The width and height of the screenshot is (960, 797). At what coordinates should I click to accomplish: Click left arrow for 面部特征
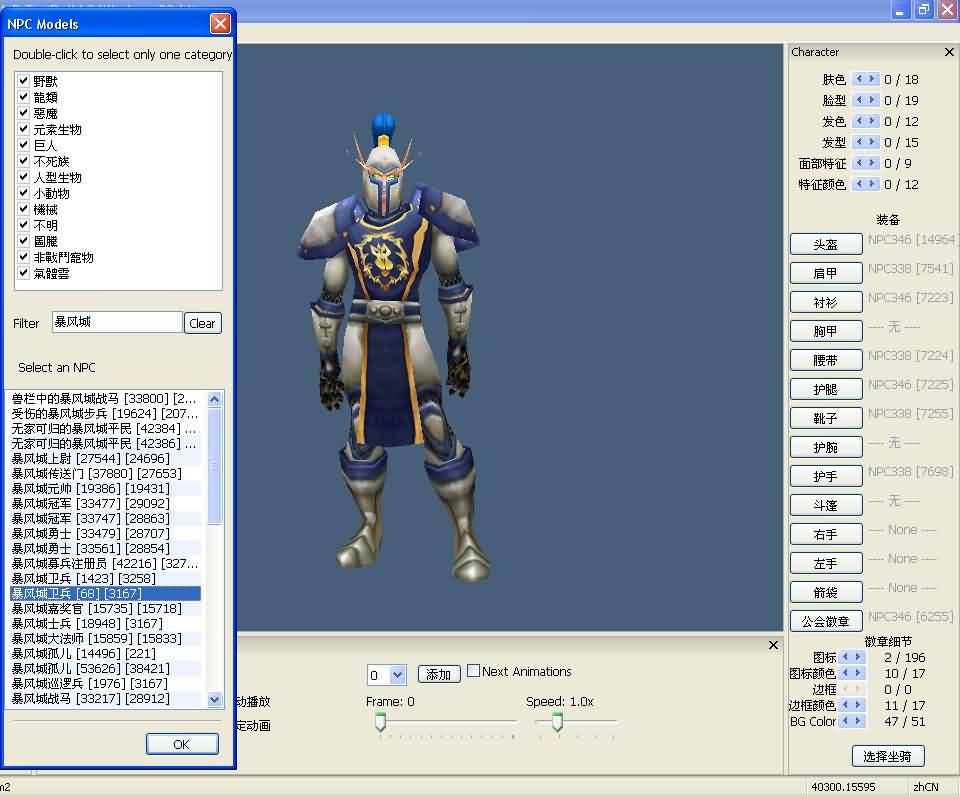[x=859, y=163]
